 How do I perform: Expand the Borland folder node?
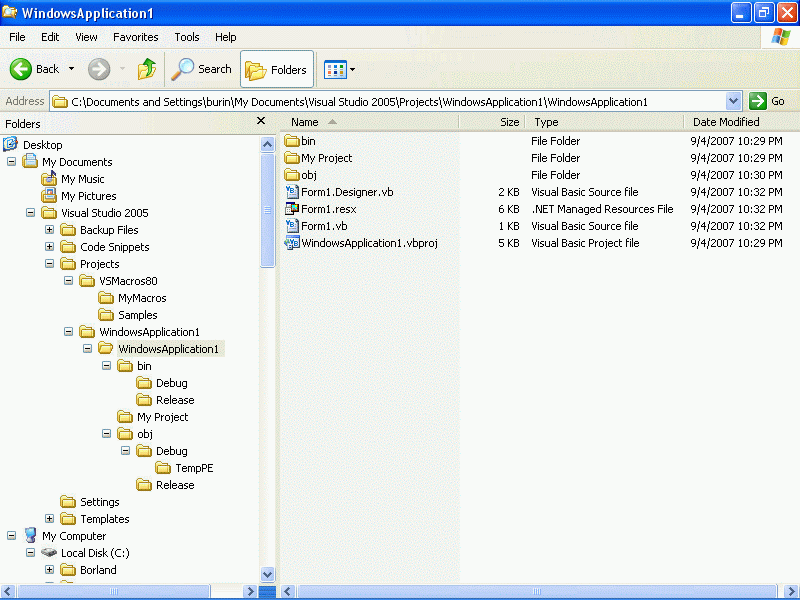coord(49,570)
